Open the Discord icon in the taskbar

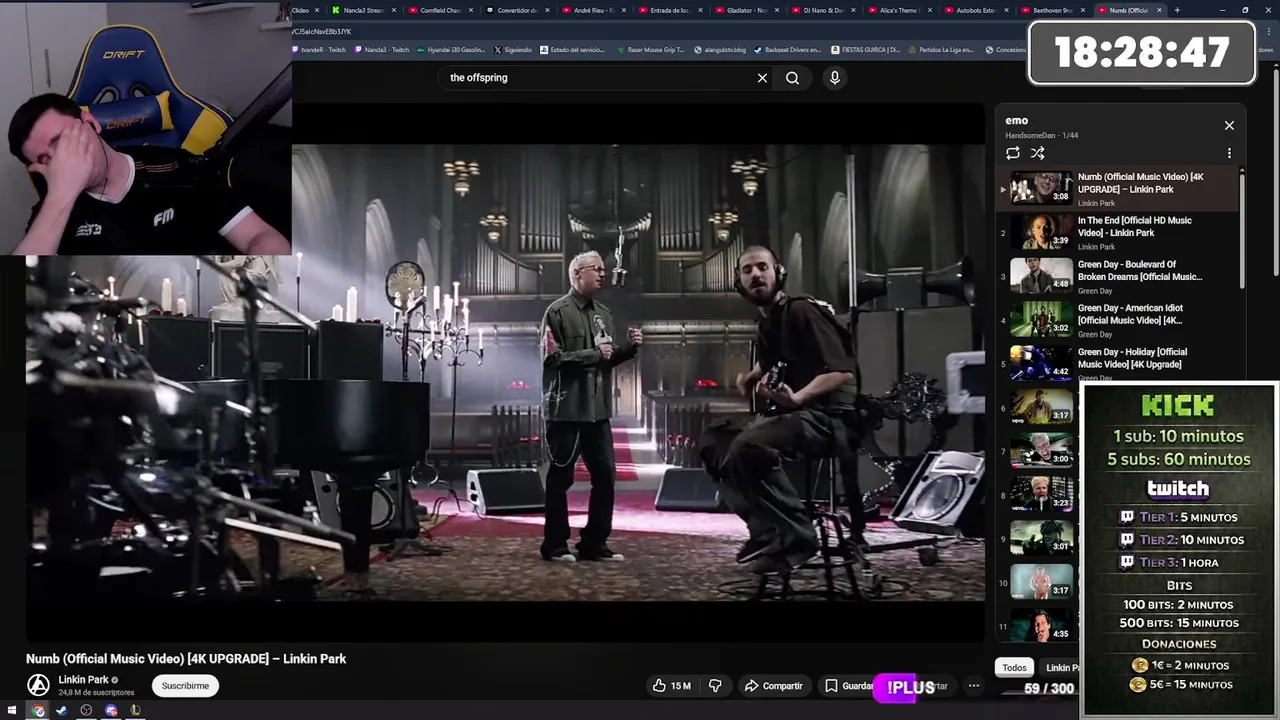[111, 711]
